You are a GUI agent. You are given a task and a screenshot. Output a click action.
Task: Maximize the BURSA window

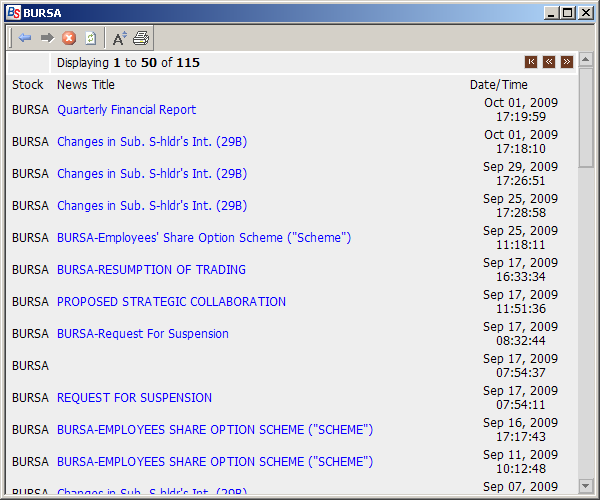568,13
